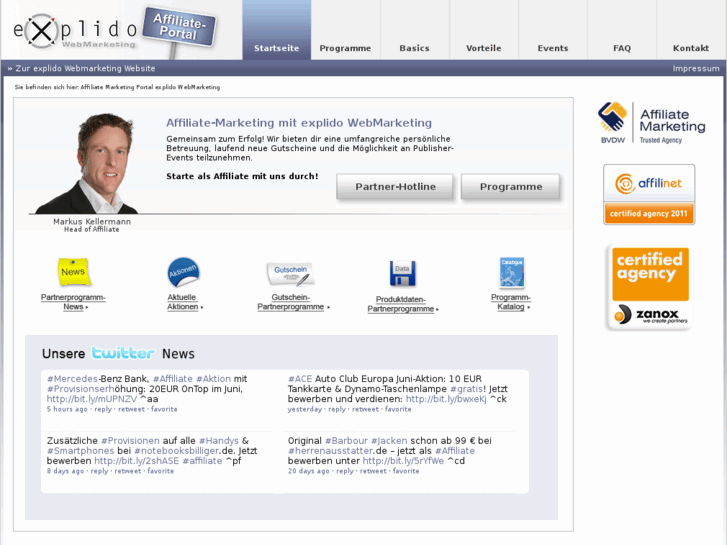Click favorite under the Mercedes-Benz tweet
This screenshot has width=727, height=545.
pos(164,409)
